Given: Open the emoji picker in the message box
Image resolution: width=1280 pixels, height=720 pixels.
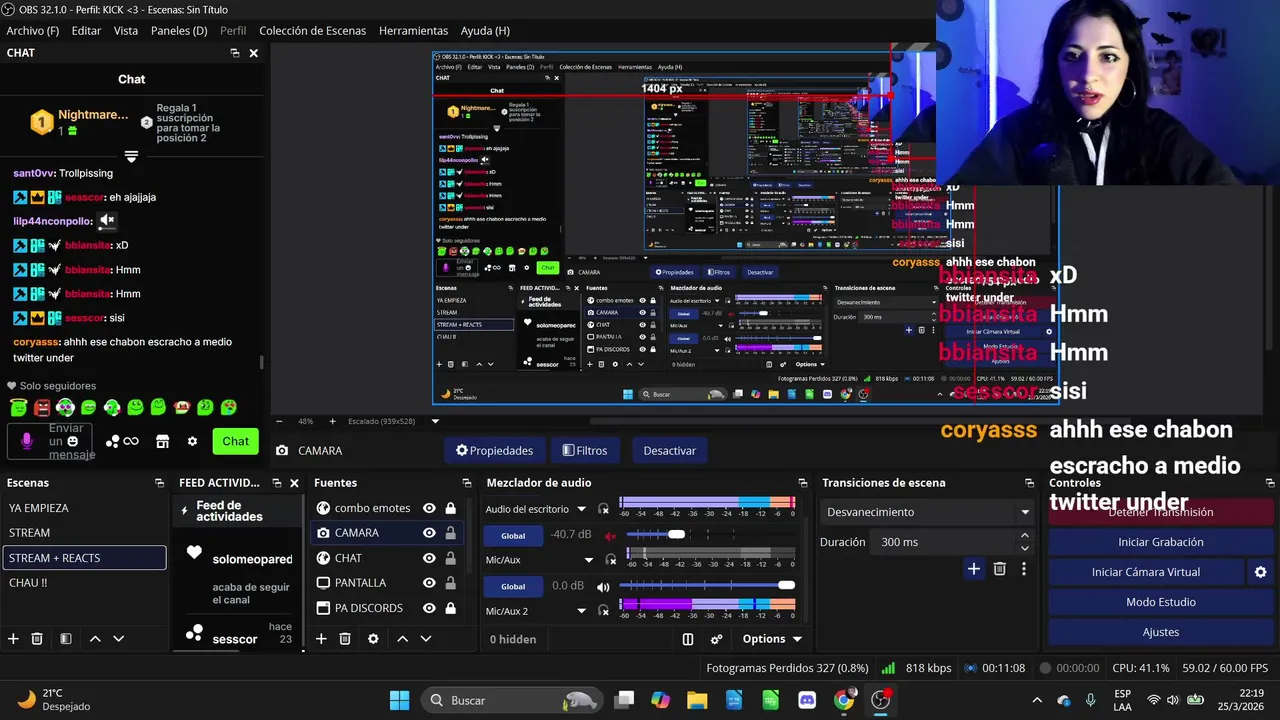Looking at the screenshot, I should click(72, 441).
